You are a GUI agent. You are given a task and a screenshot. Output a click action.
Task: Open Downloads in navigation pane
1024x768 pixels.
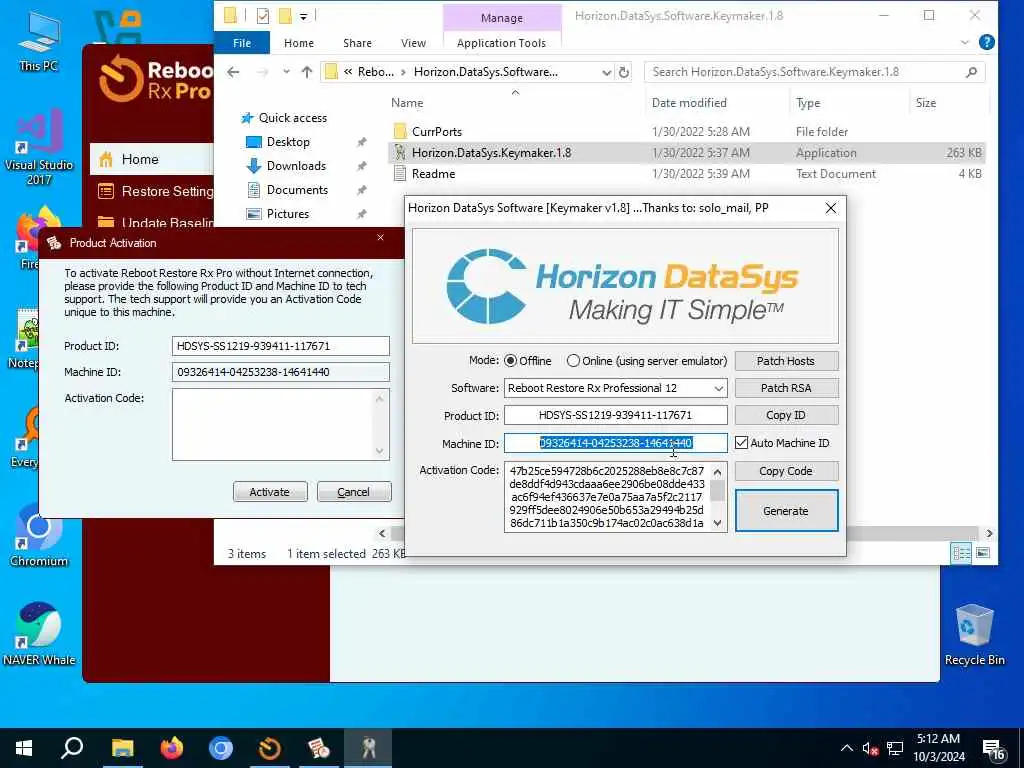pyautogui.click(x=296, y=166)
